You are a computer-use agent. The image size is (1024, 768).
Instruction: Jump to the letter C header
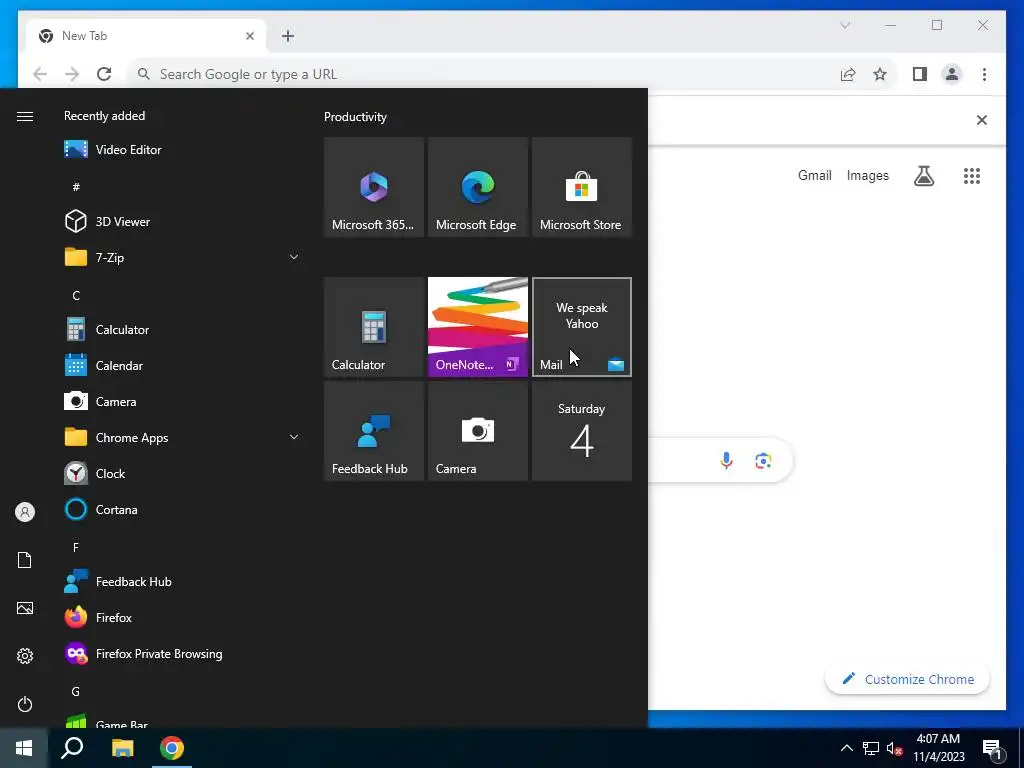(x=76, y=296)
